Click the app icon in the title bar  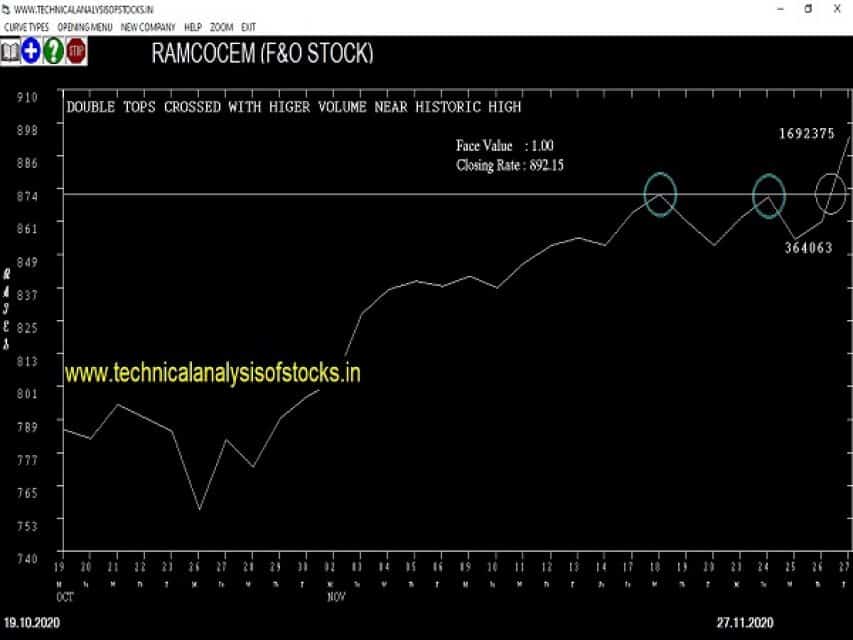pos(6,9)
